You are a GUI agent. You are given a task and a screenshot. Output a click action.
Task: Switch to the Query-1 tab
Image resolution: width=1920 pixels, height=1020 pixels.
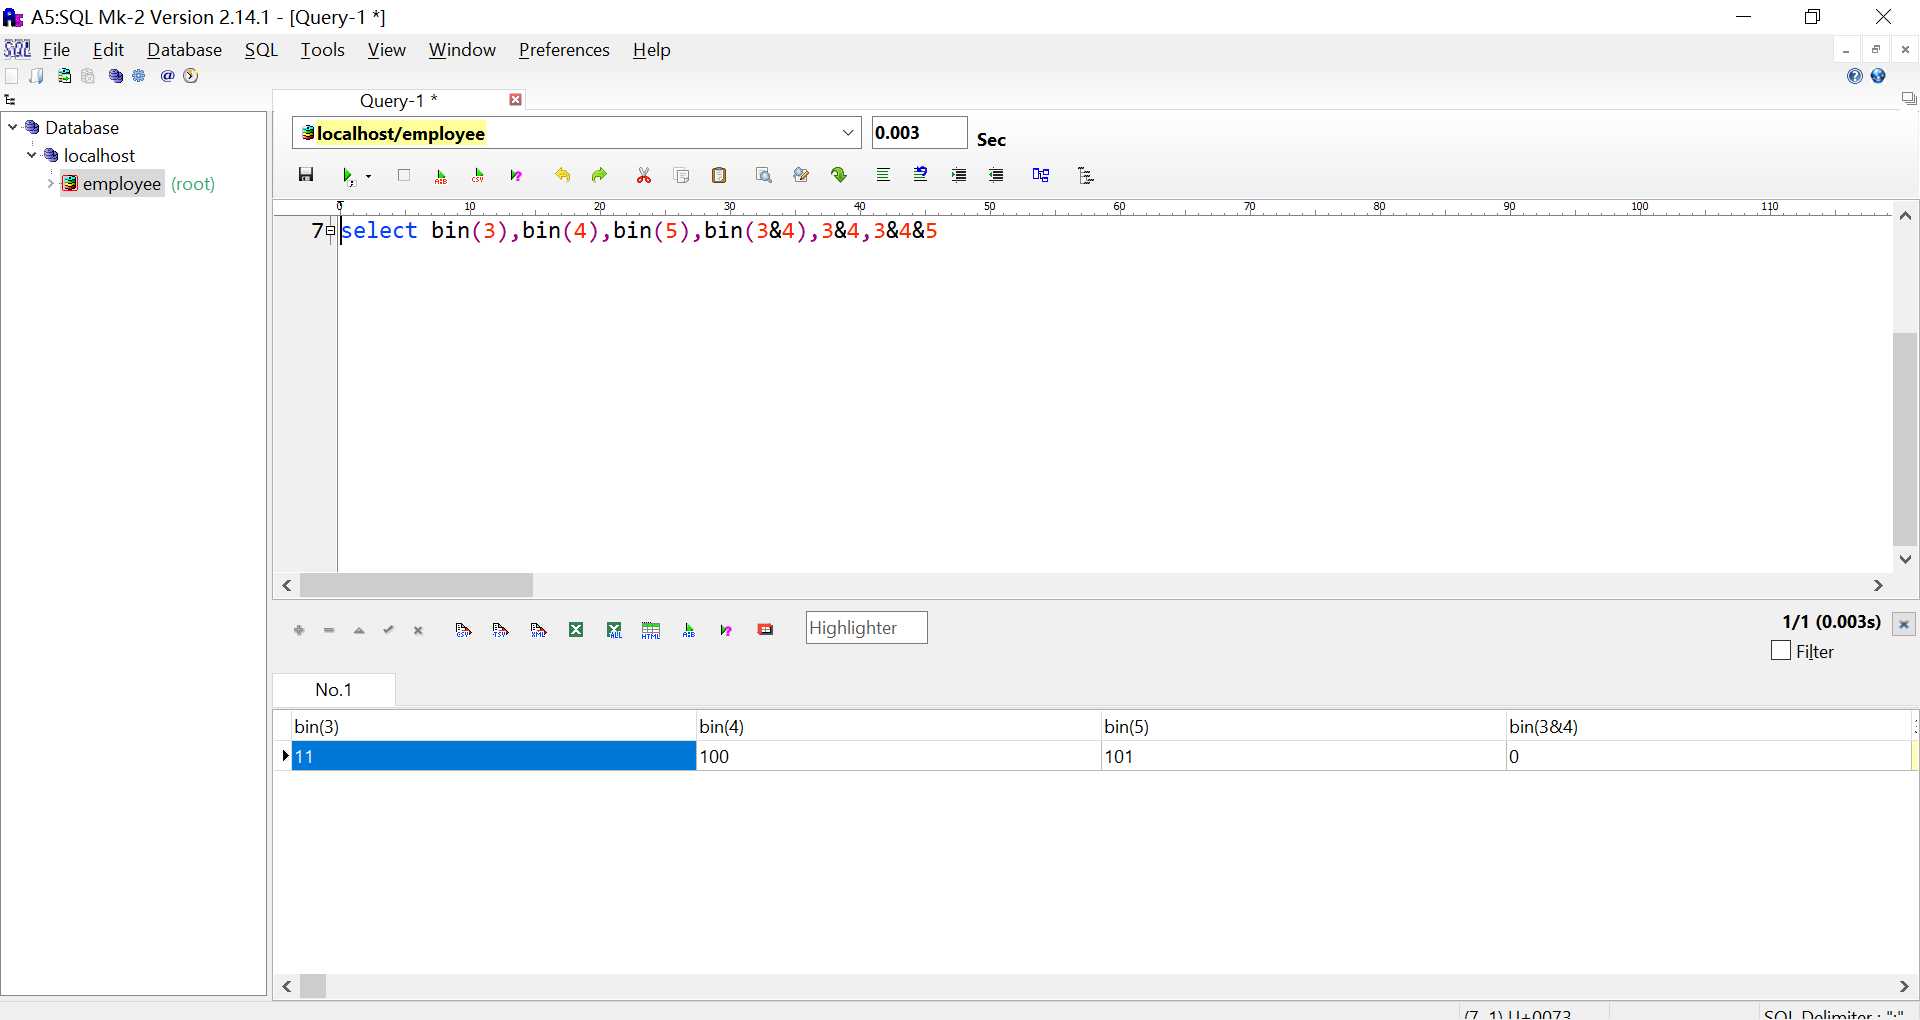point(398,100)
